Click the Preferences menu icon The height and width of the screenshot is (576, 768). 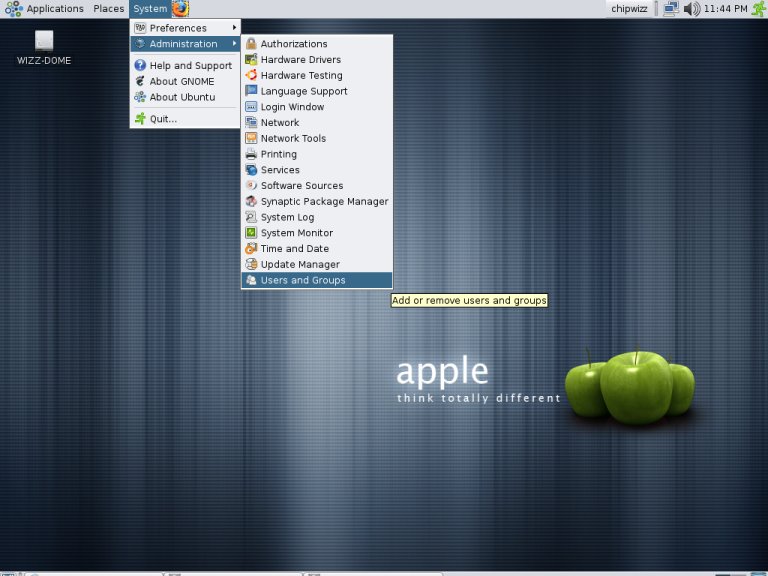pos(140,28)
